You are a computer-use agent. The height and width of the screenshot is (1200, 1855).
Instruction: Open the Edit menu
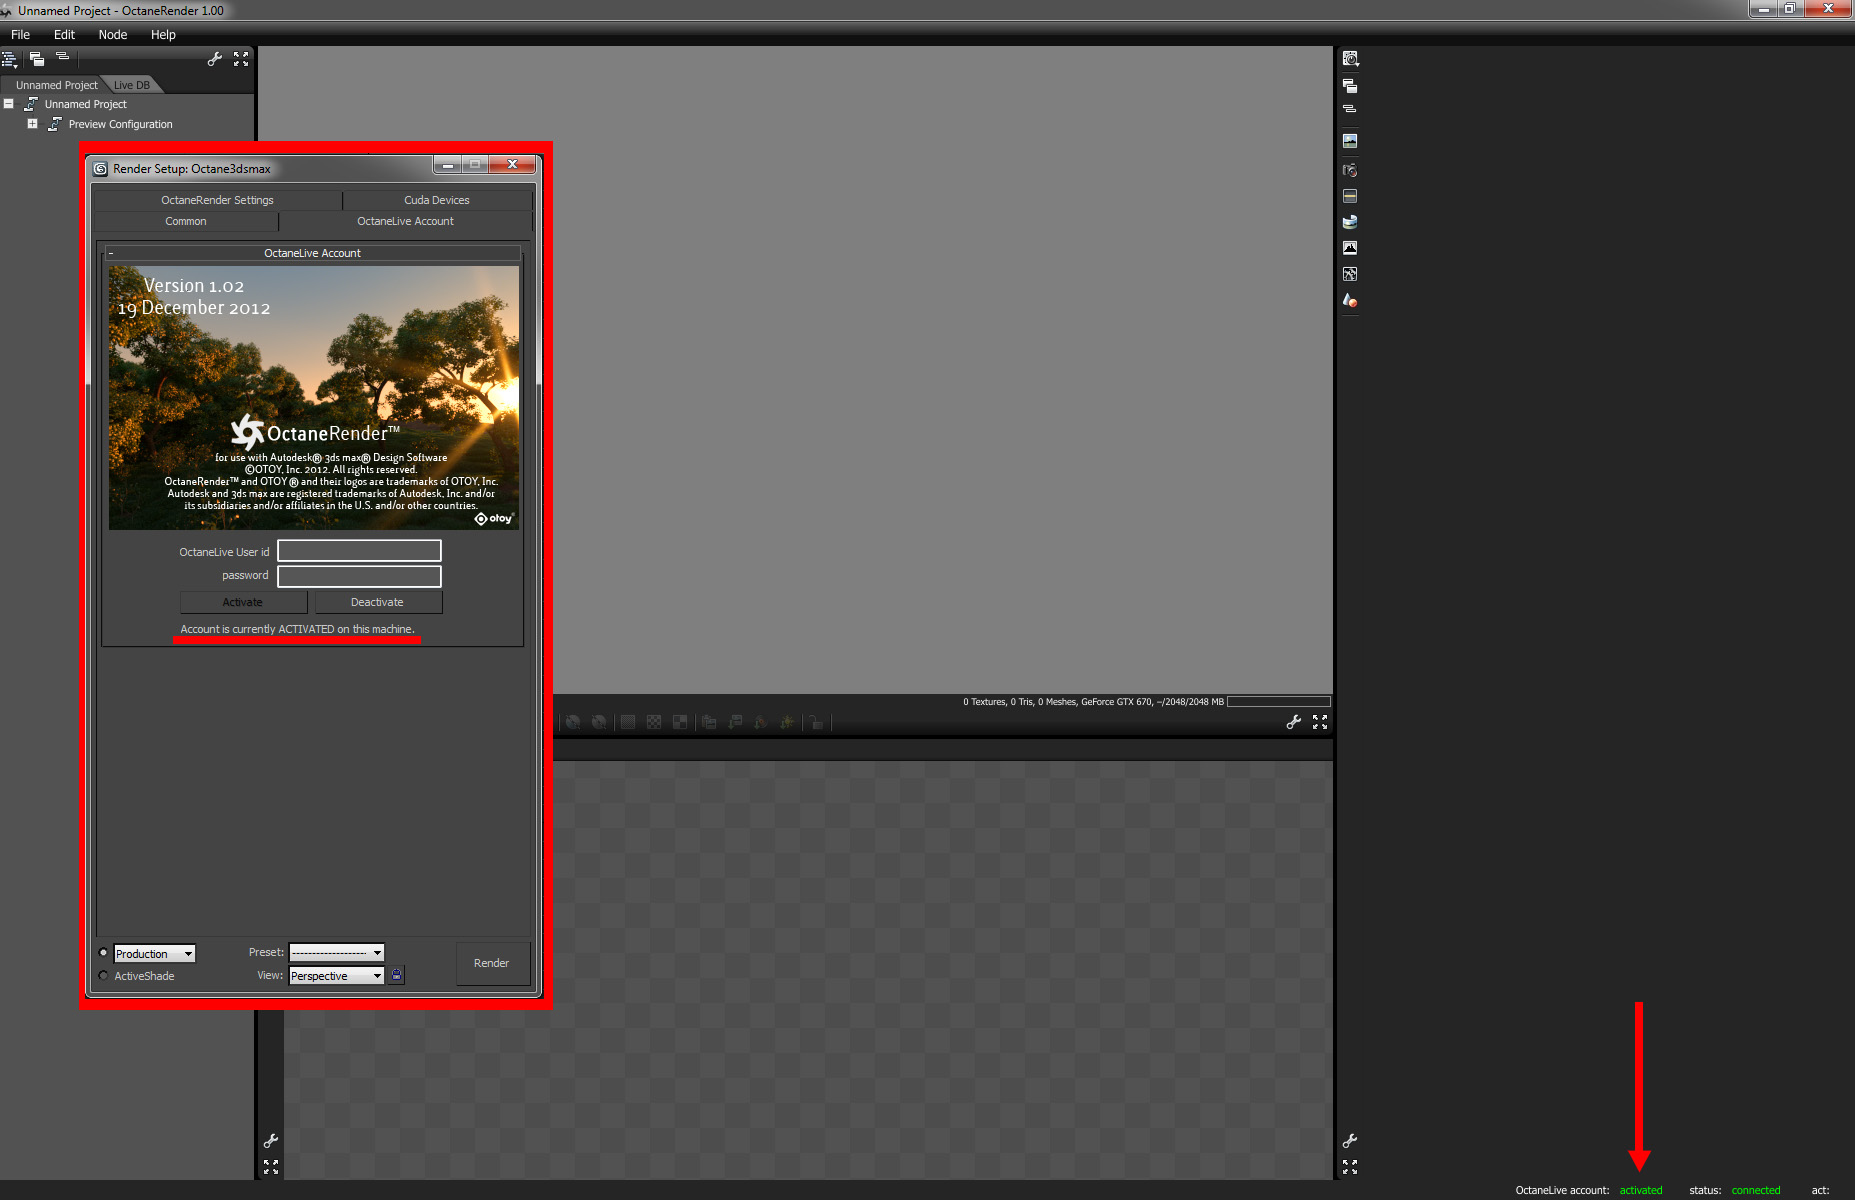tap(64, 35)
